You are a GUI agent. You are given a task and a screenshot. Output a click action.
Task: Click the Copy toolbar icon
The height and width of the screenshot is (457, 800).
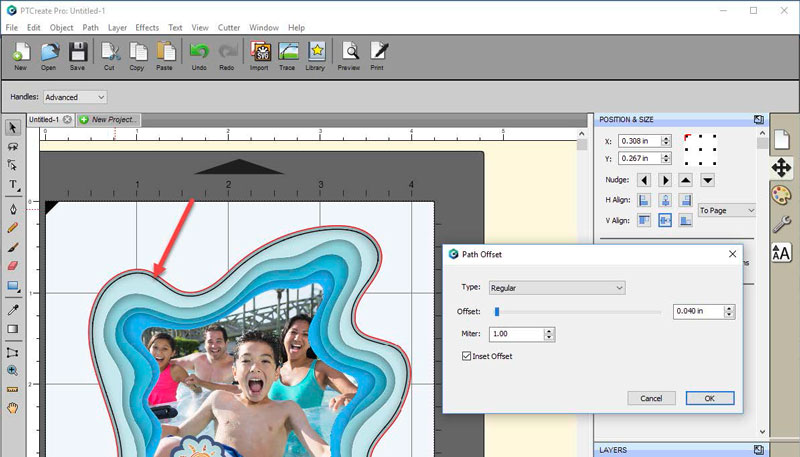click(137, 56)
